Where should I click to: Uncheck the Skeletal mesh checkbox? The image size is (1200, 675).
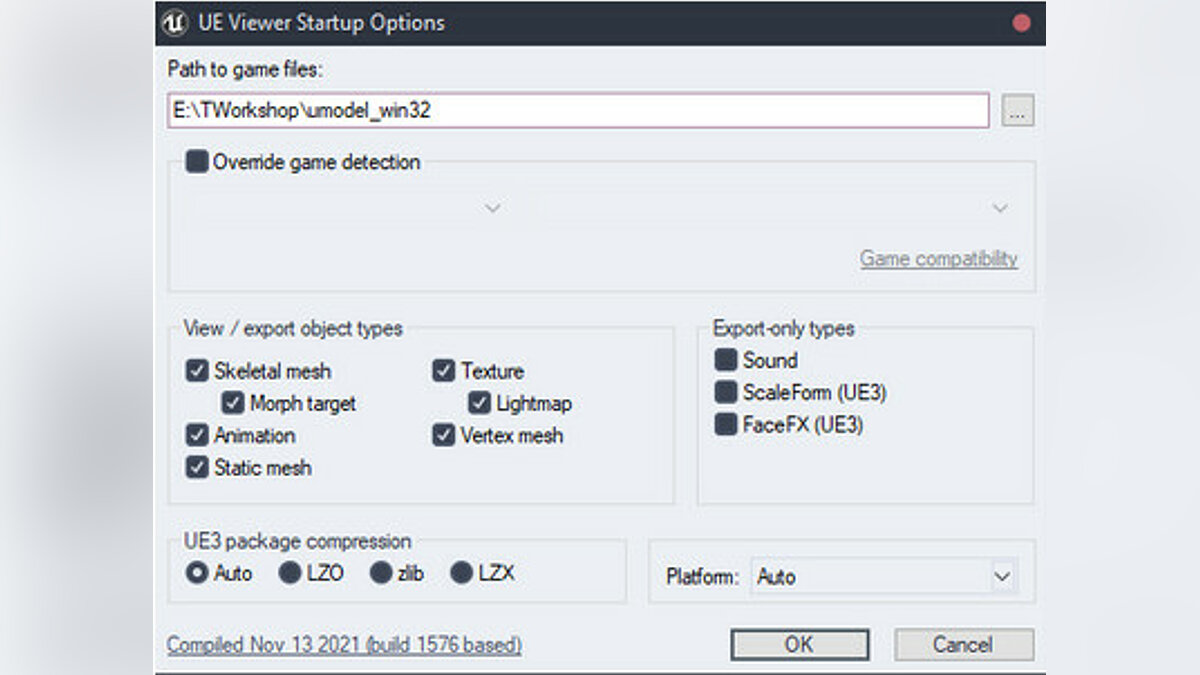197,371
